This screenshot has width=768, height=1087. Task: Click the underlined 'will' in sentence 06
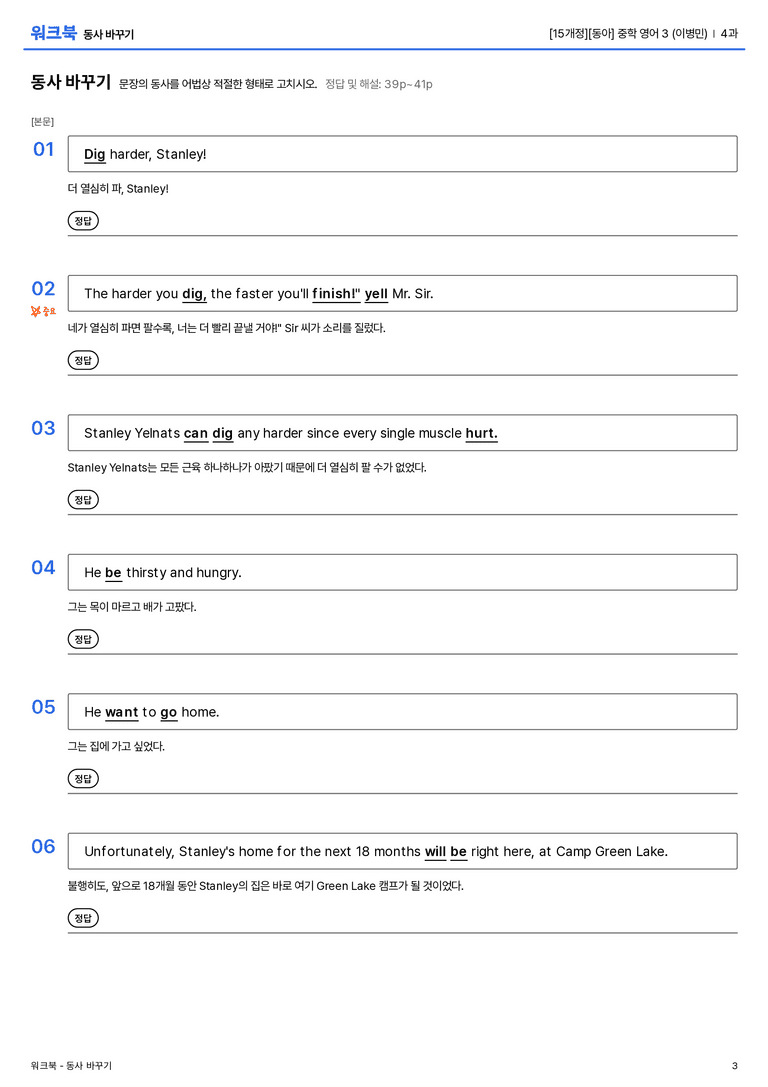[435, 851]
